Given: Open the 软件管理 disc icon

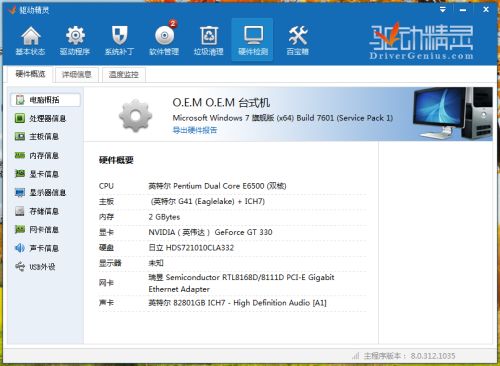Looking at the screenshot, I should (x=164, y=36).
